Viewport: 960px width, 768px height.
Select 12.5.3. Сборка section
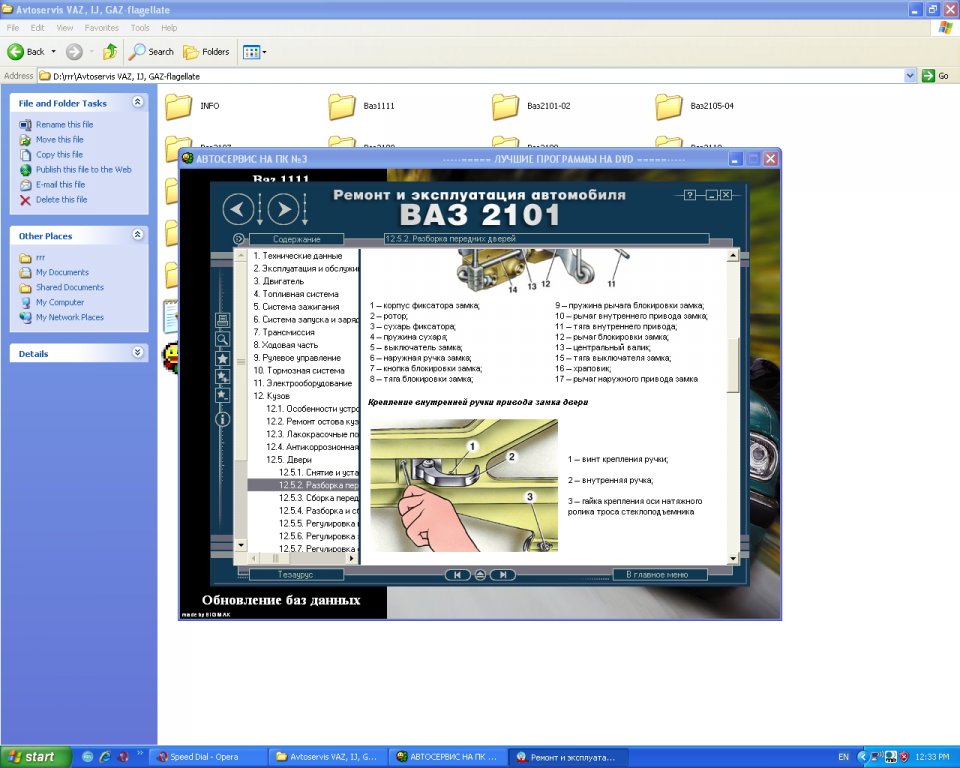318,498
